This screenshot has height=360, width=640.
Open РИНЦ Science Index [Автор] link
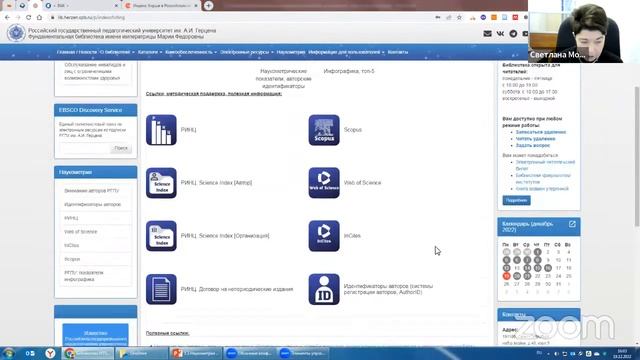(216, 183)
